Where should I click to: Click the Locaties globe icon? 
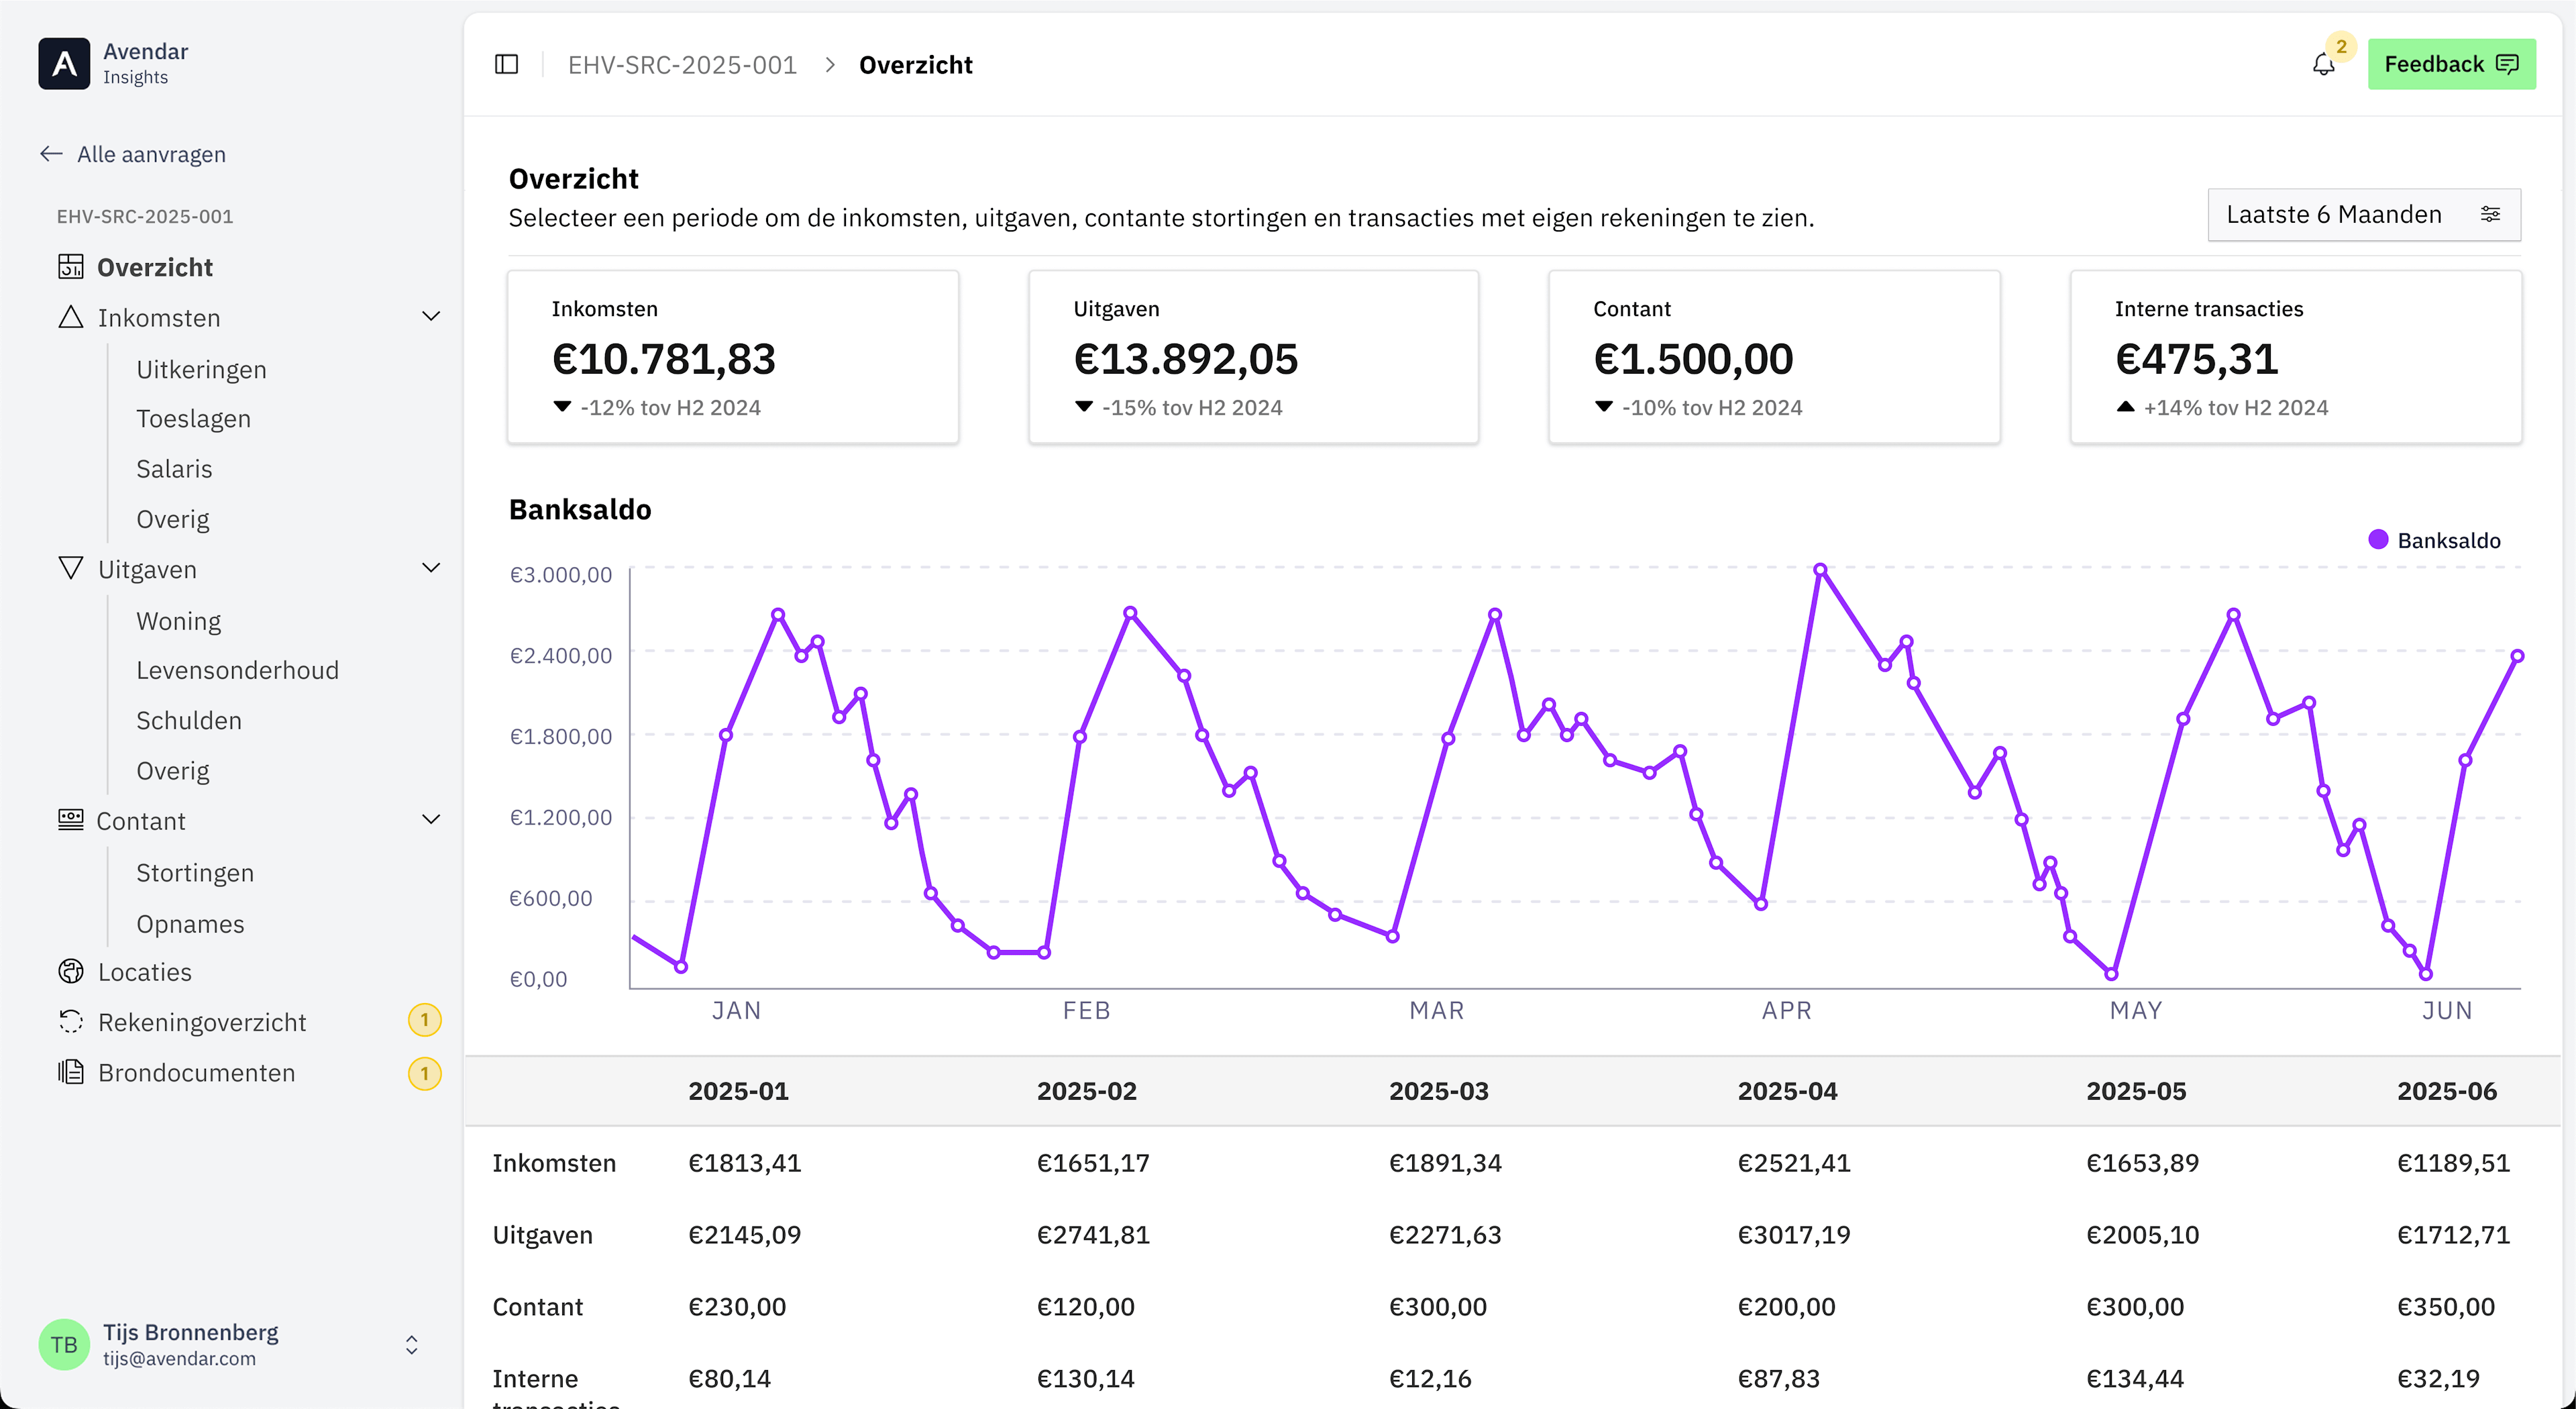tap(71, 971)
